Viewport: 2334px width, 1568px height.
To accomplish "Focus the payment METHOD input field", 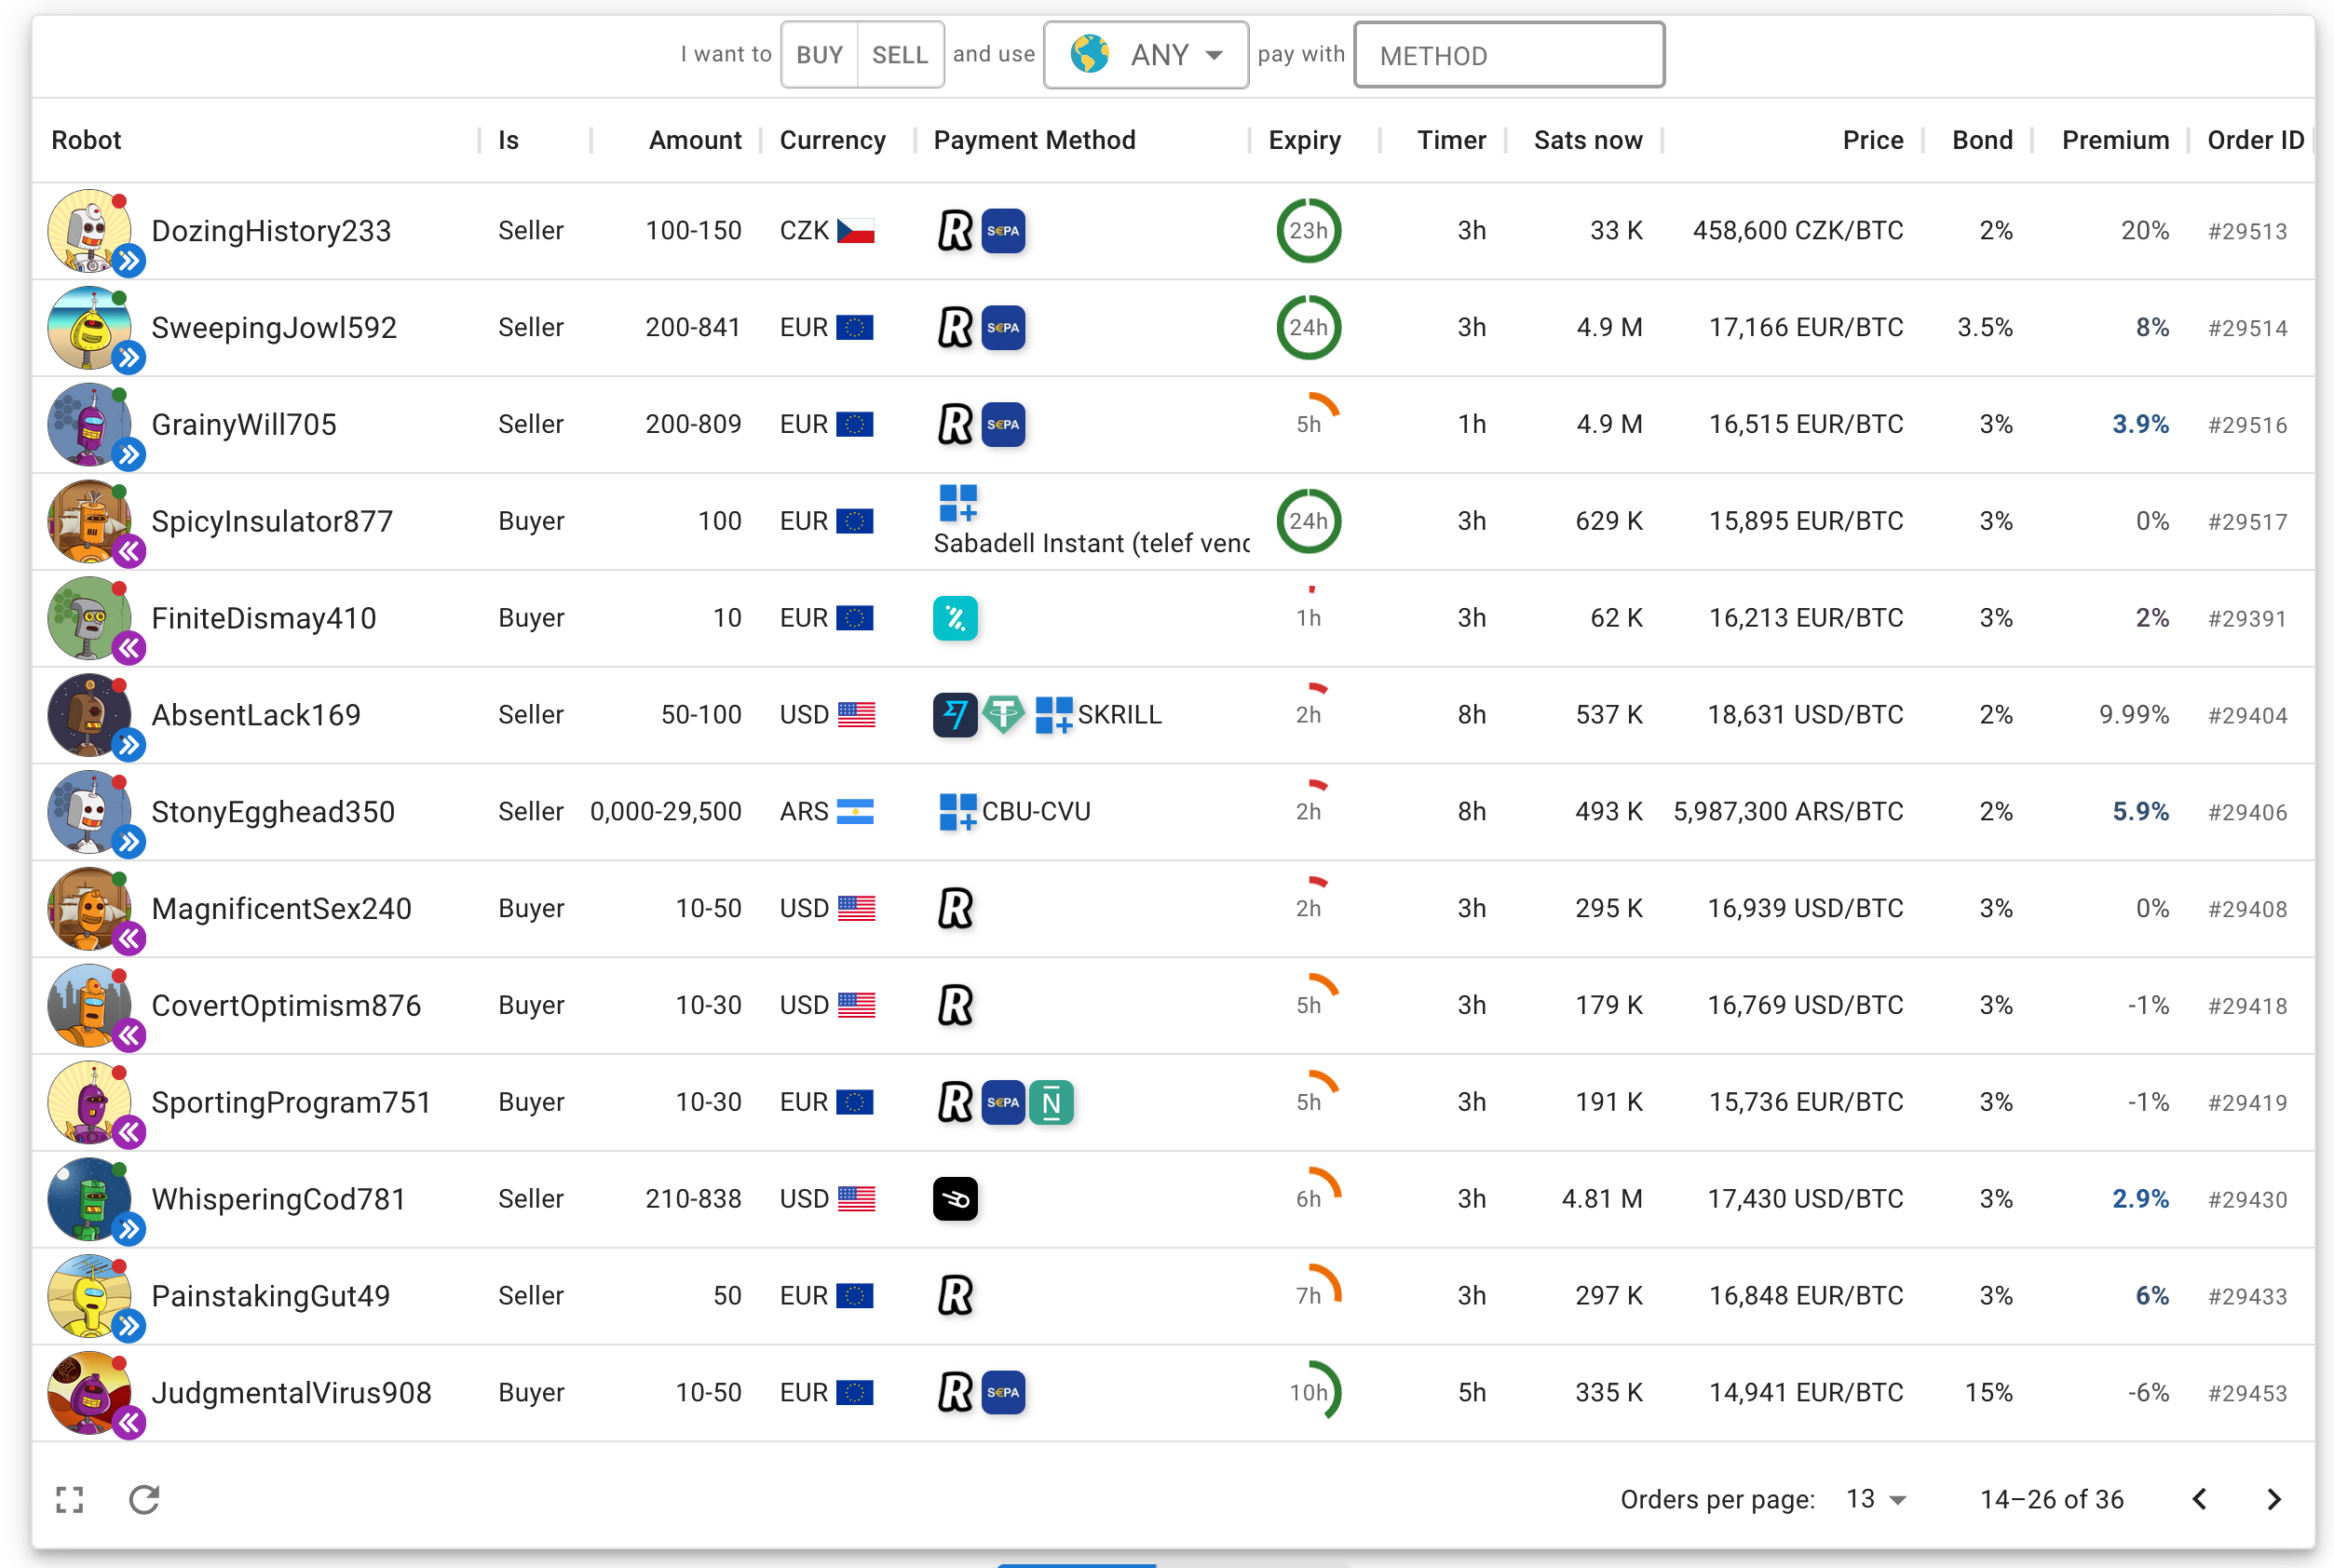I will click(x=1508, y=55).
